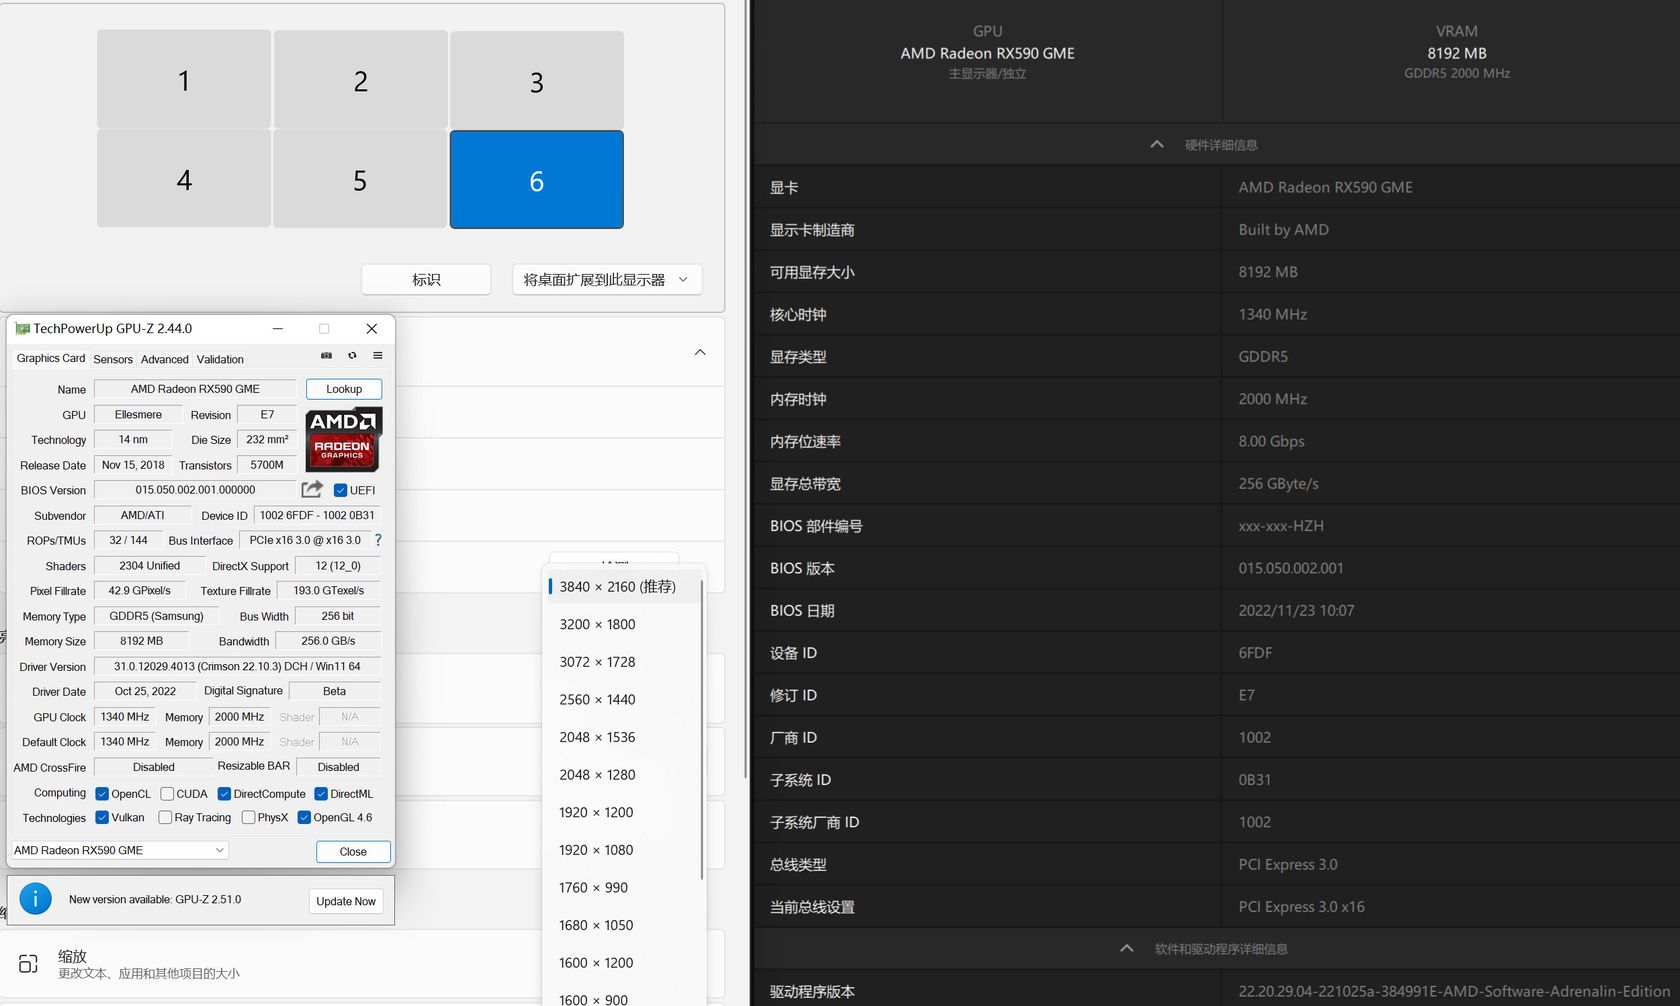The image size is (1680, 1006).
Task: Select display monitor 3
Action: (537, 81)
